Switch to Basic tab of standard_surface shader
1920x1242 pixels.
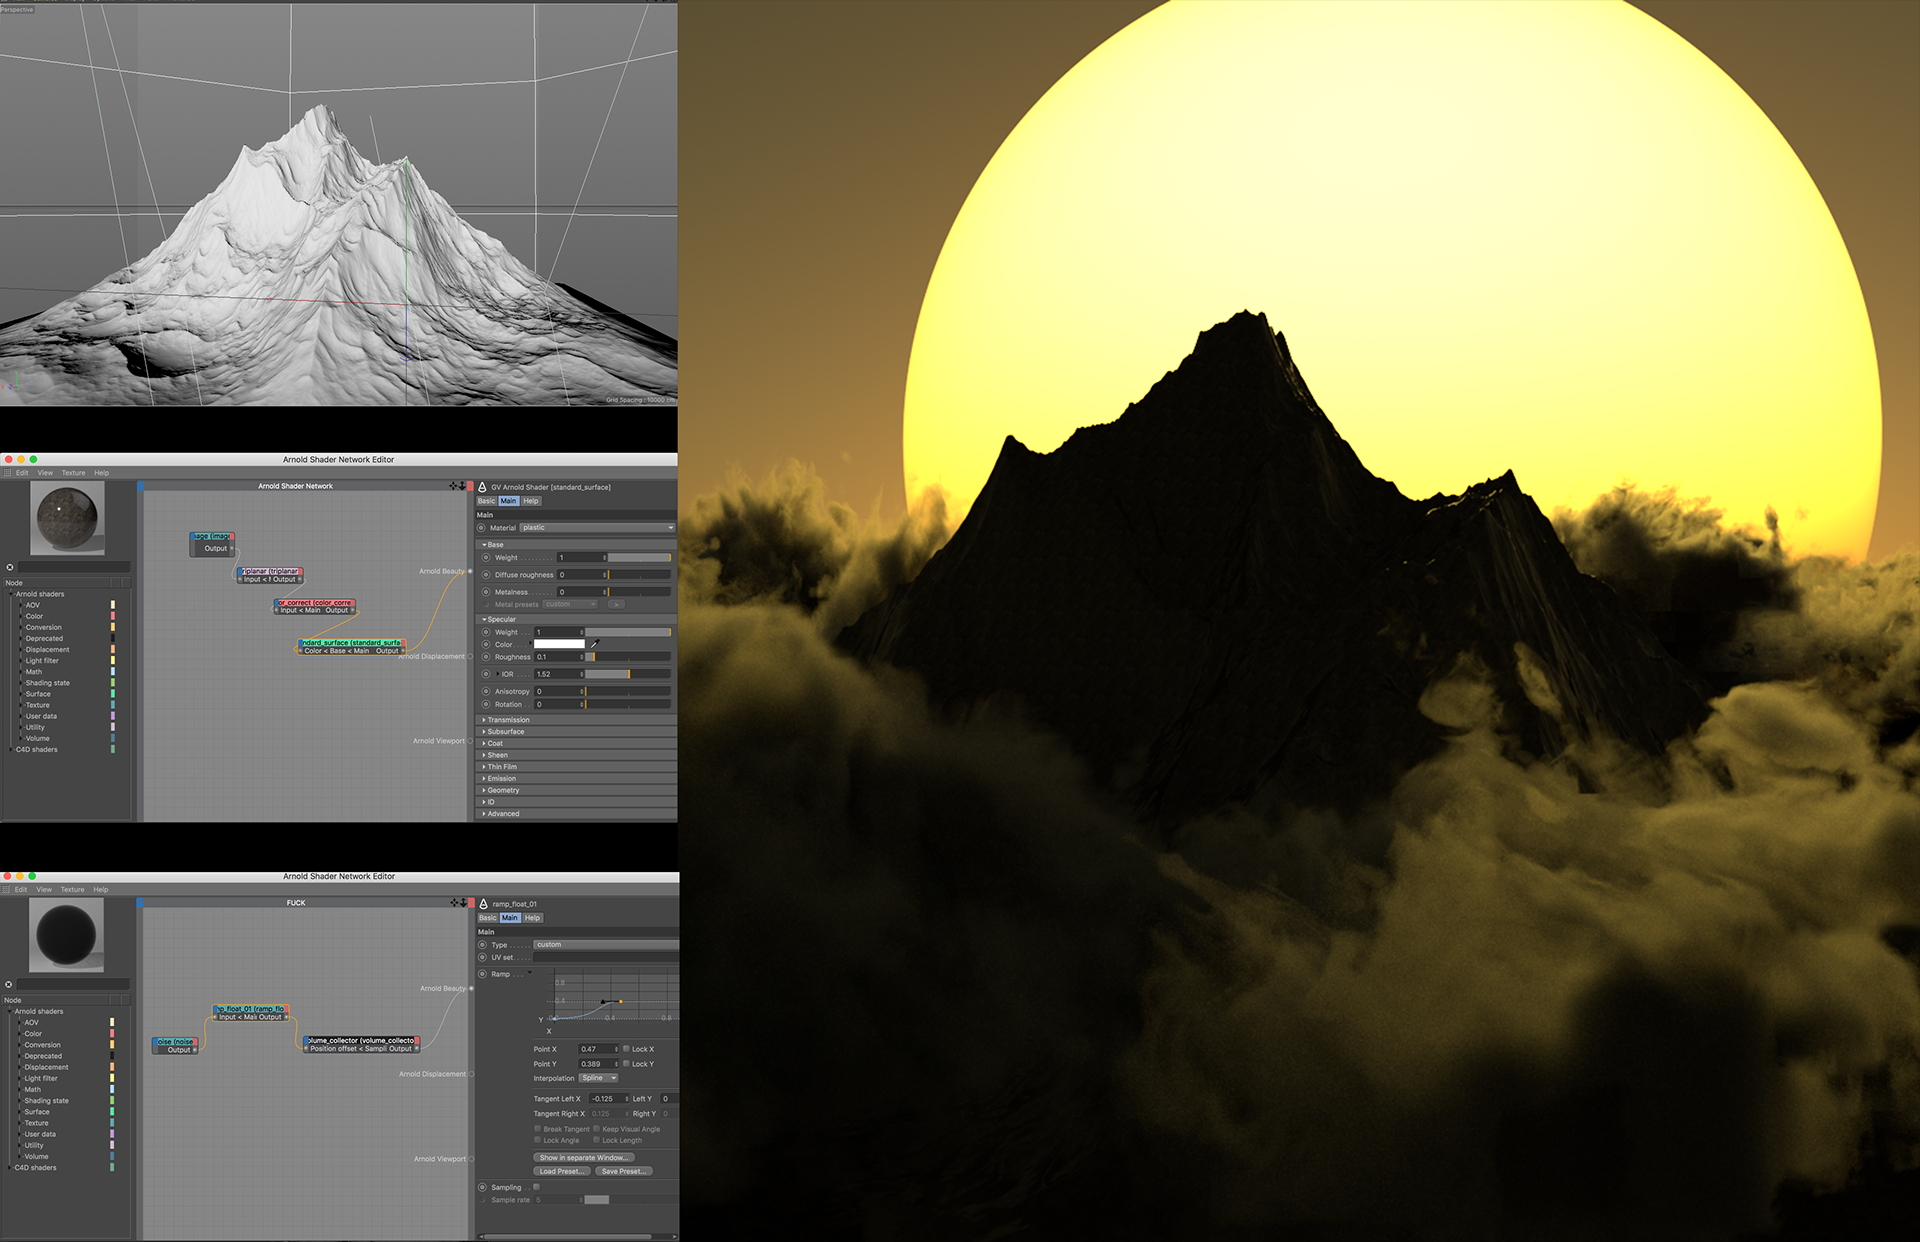click(486, 501)
